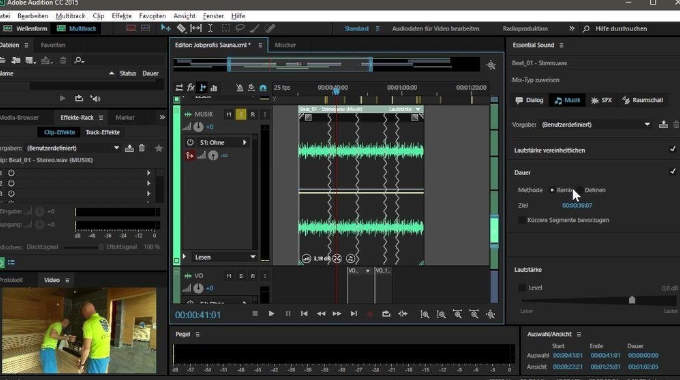Switch to the Wellenform view
This screenshot has width=680, height=380.
[x=27, y=29]
